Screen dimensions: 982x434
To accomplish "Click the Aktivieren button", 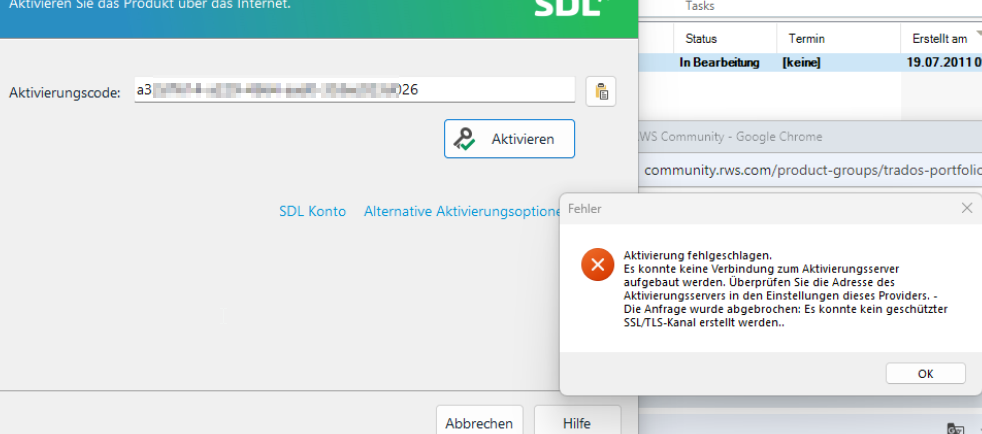I will click(509, 138).
